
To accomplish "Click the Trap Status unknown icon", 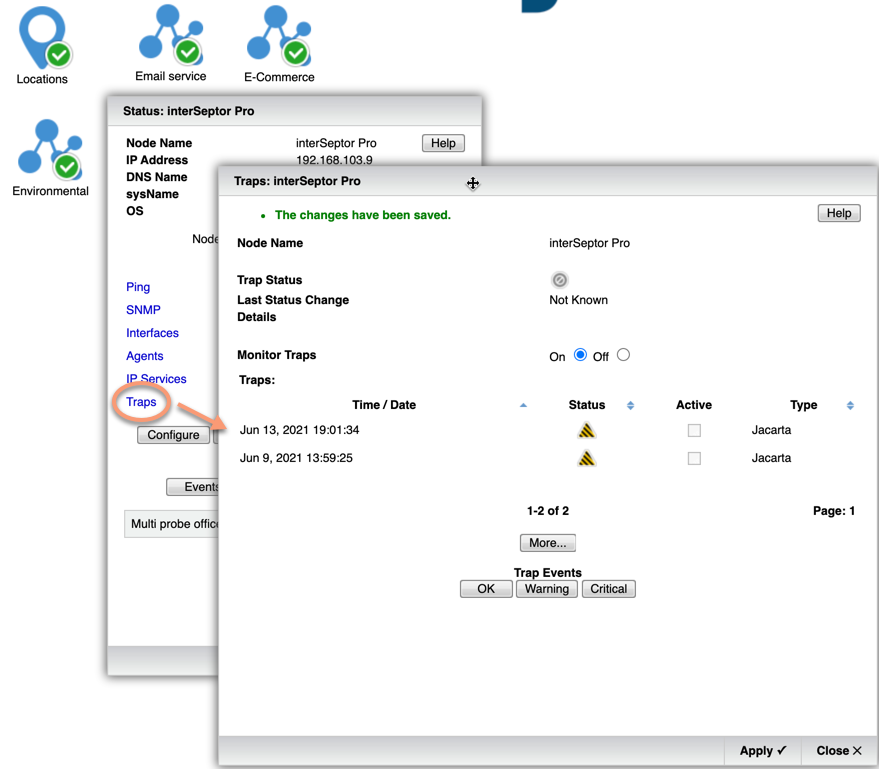I will point(559,280).
